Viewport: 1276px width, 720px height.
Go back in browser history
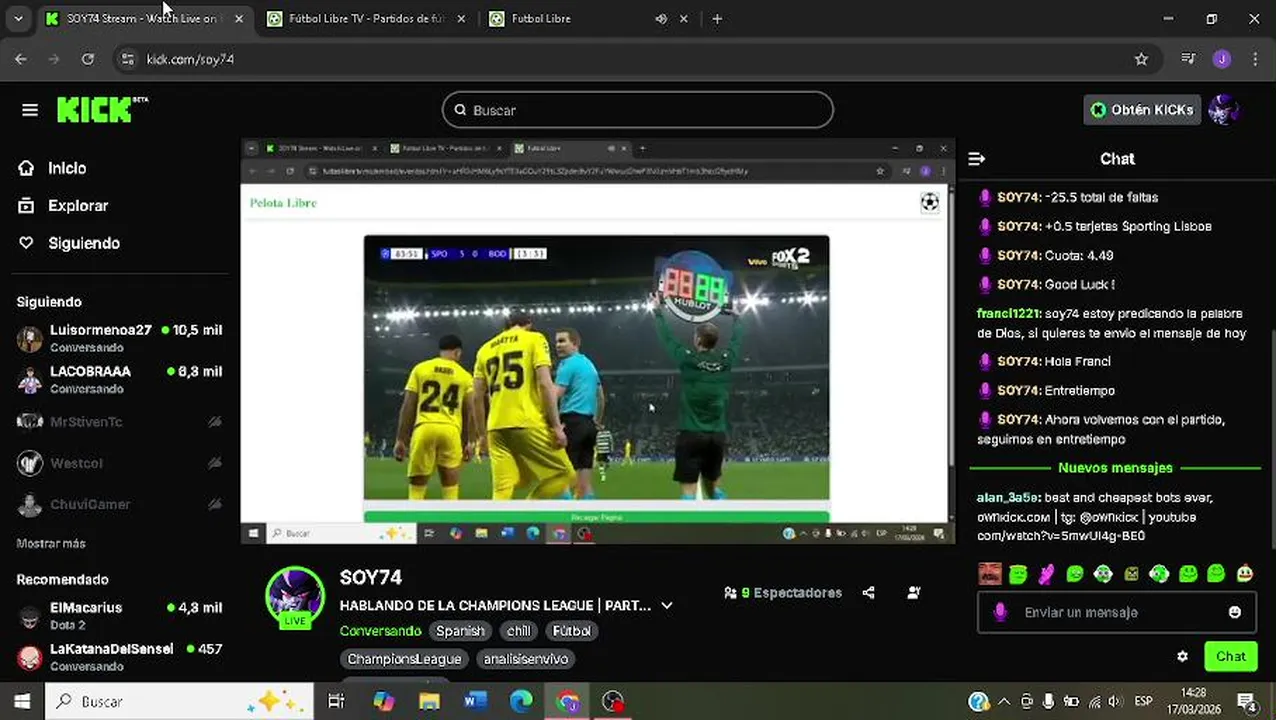[21, 59]
